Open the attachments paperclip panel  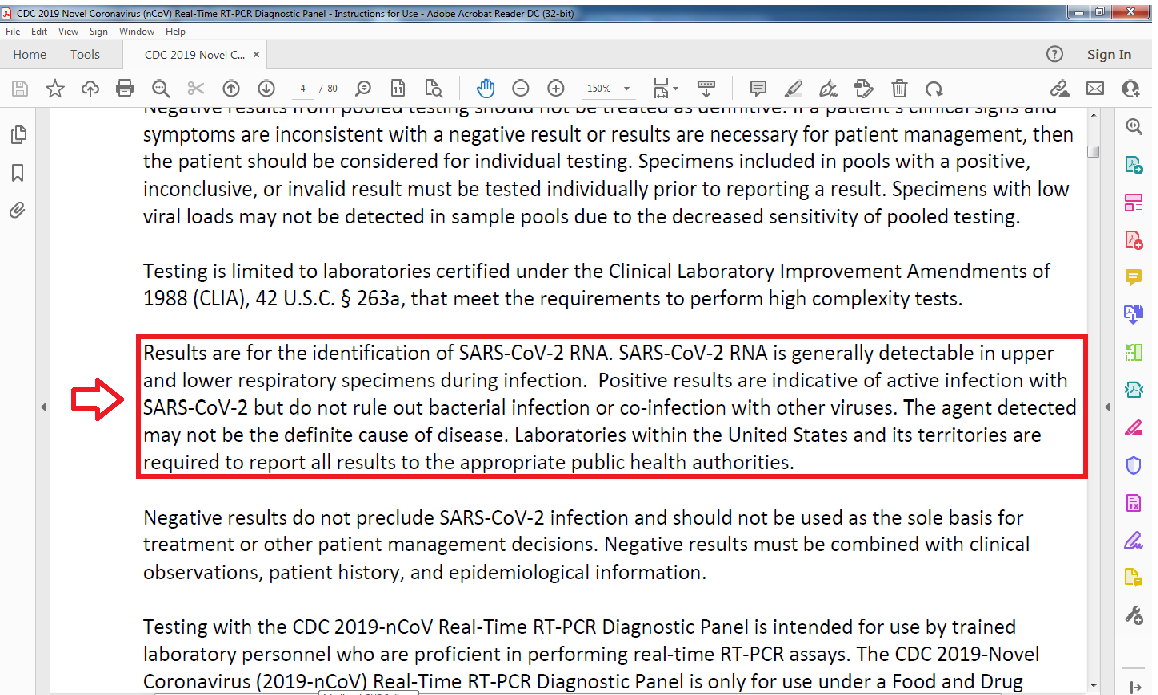18,210
